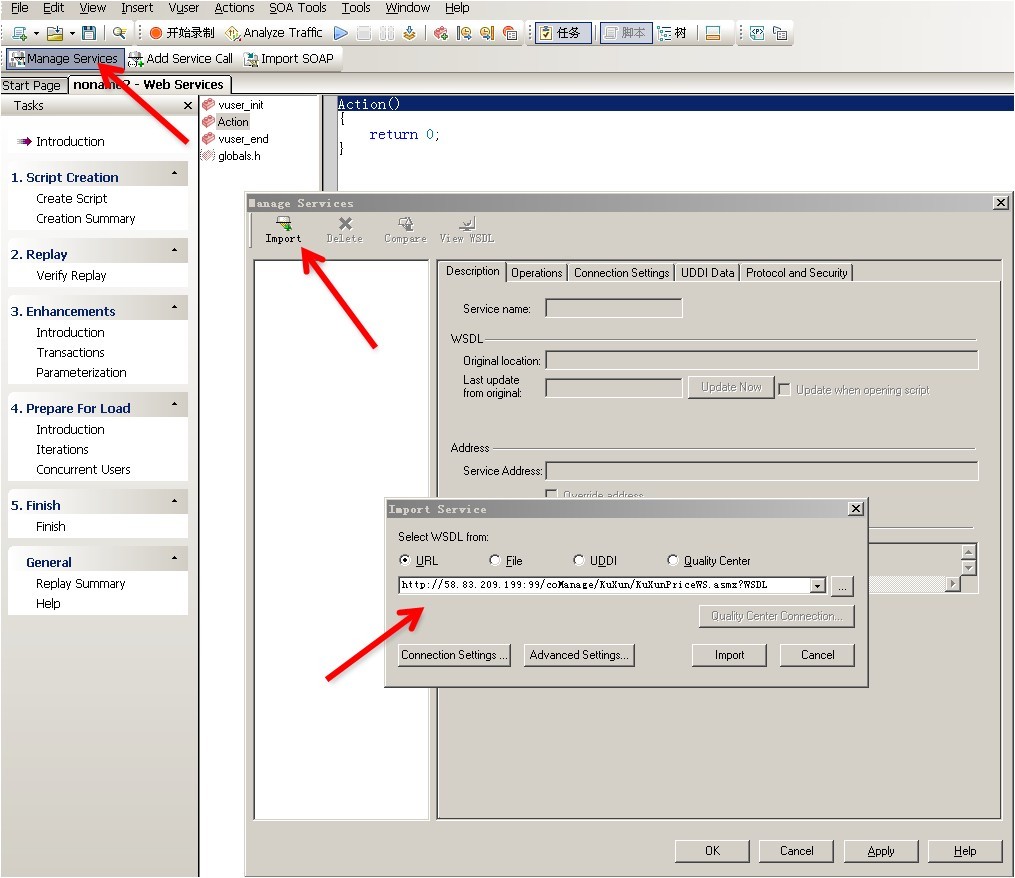Select the Quality Center radio button
The height and width of the screenshot is (878, 1015).
pos(673,560)
